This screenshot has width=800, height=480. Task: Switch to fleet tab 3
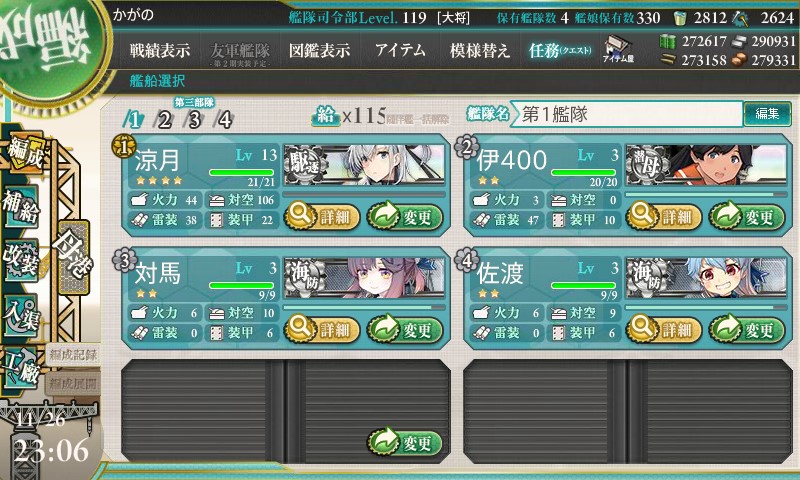click(x=194, y=120)
